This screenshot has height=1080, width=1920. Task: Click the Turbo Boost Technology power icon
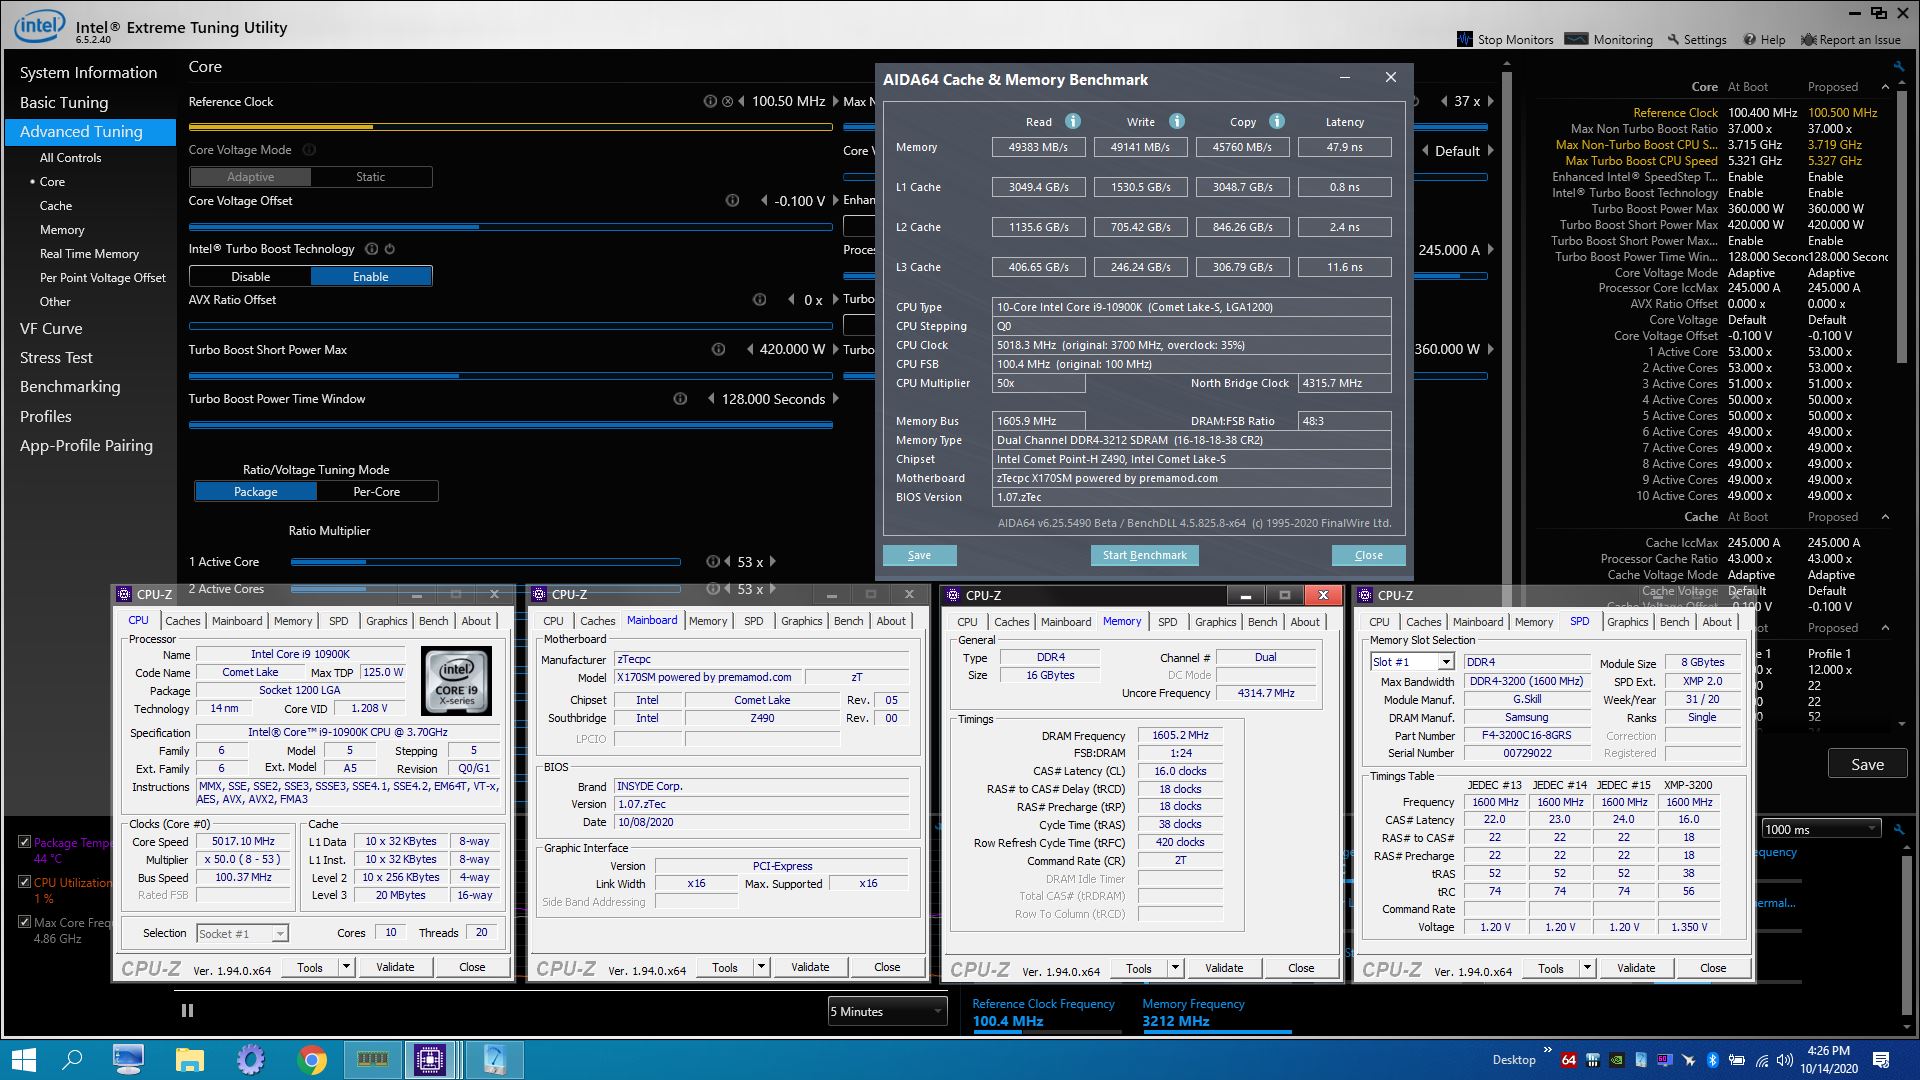(x=390, y=249)
